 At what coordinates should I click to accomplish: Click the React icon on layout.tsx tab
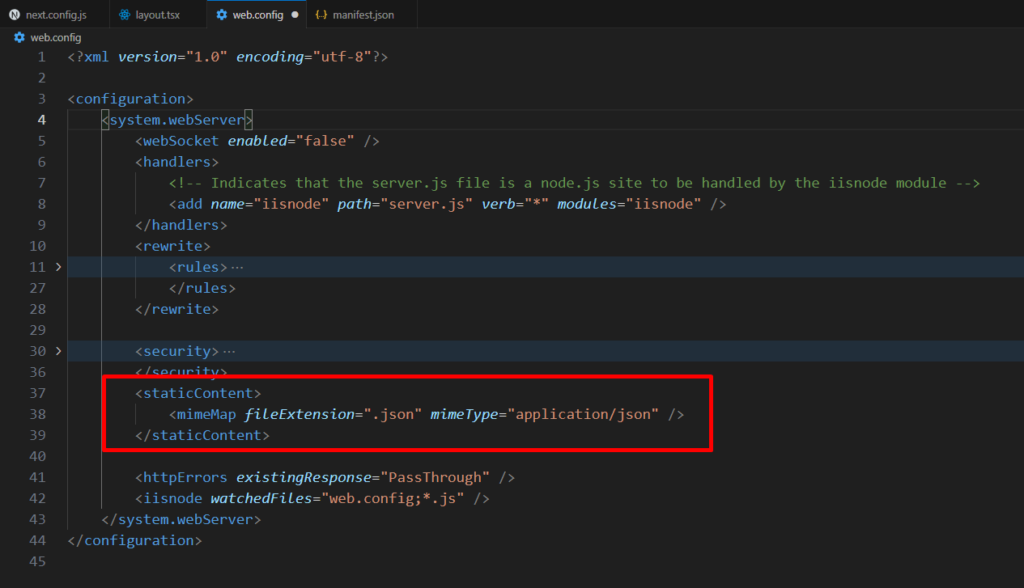pos(123,14)
